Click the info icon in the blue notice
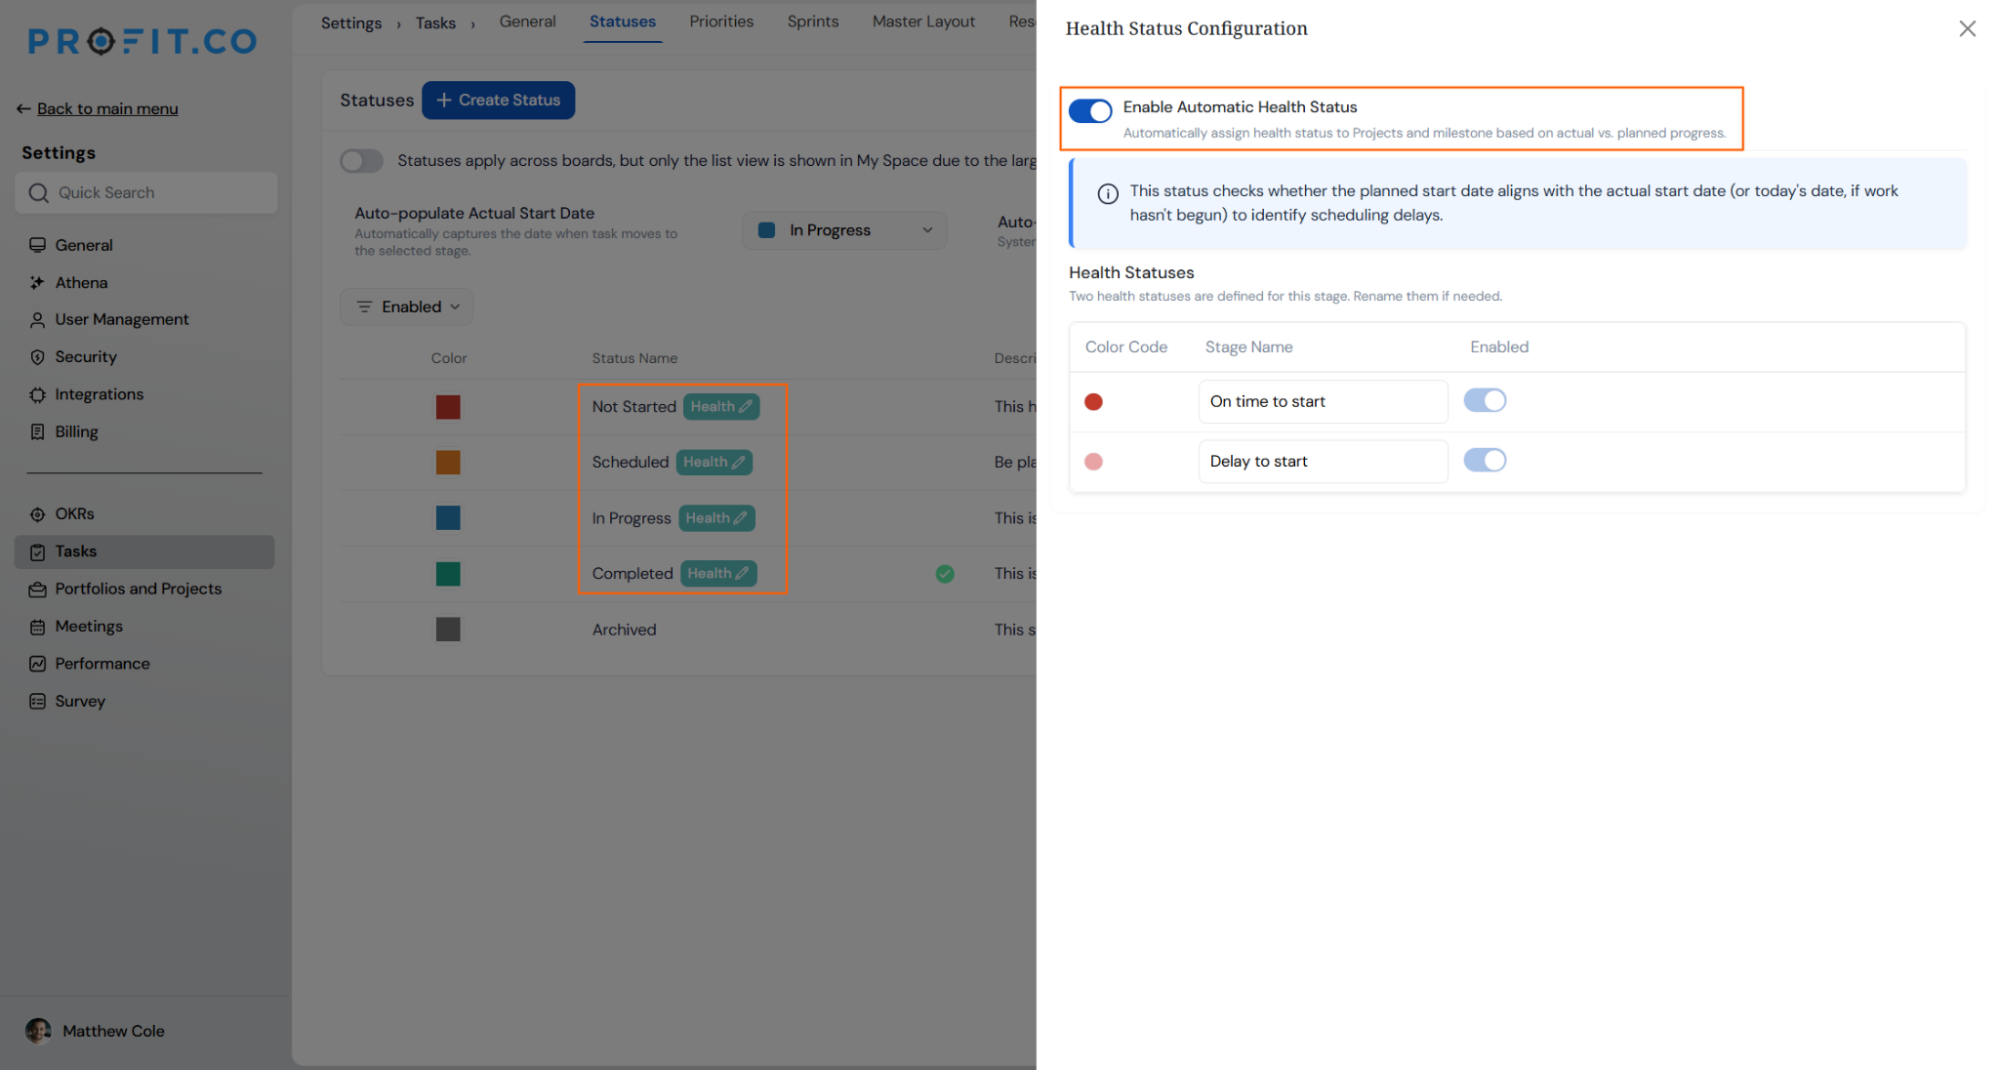Image resolution: width=1999 pixels, height=1070 pixels. [1107, 194]
